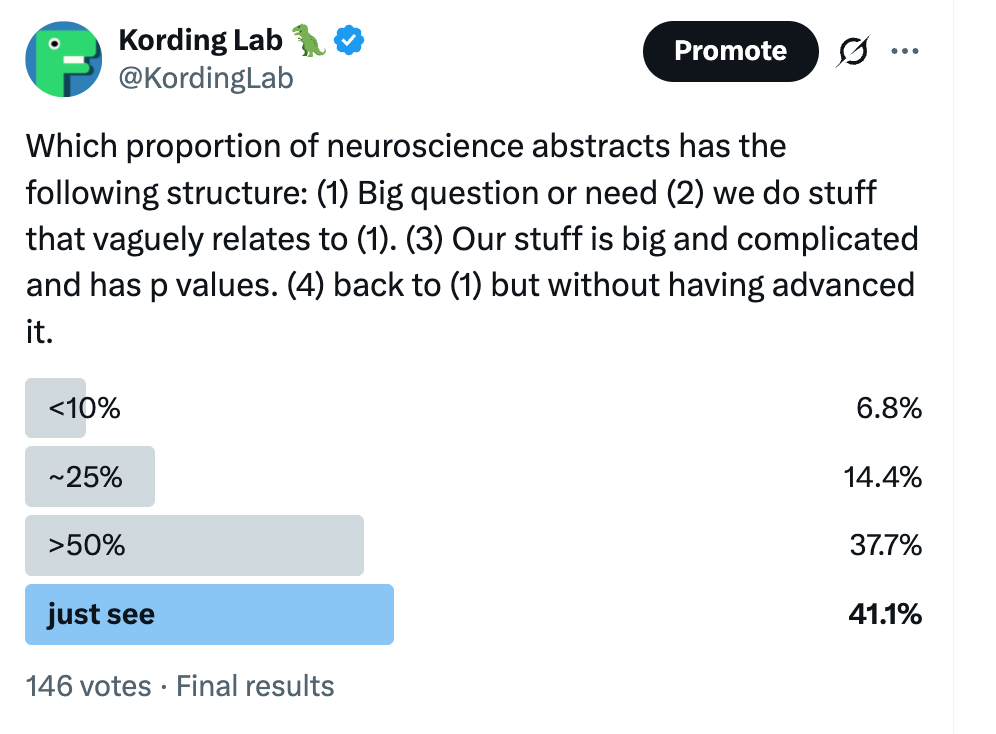The image size is (996, 734).
Task: Click the dinosaur emoji beside Kording Lab
Action: (310, 40)
